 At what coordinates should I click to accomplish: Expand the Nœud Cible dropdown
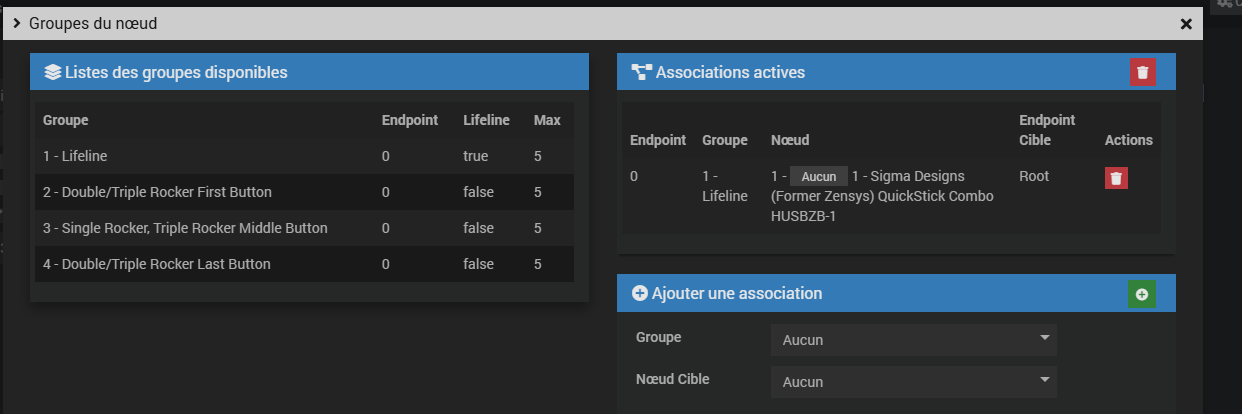click(x=913, y=381)
